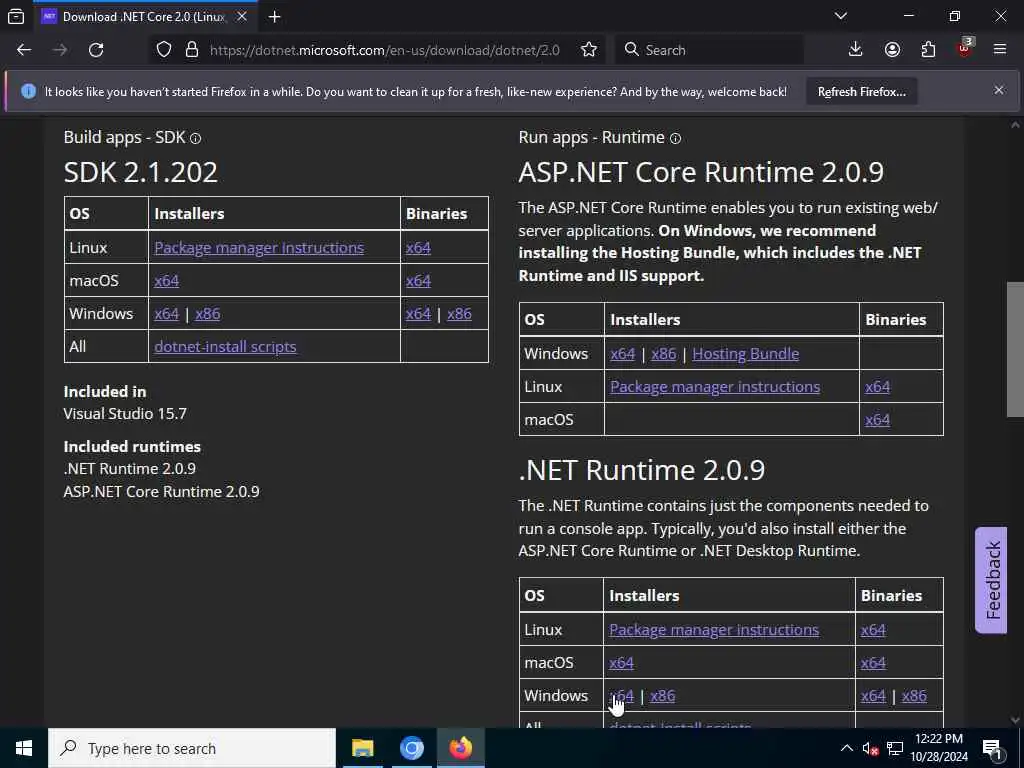The image size is (1024, 768).
Task: Open SDK Linux Package manager instructions
Action: point(259,248)
